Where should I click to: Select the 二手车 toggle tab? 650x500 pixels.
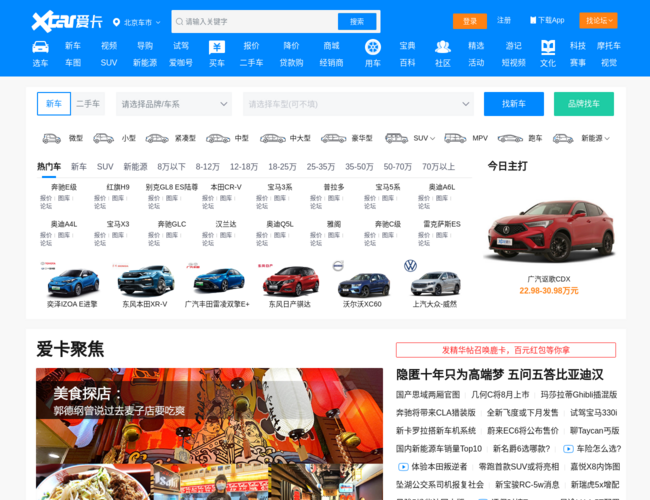88,104
